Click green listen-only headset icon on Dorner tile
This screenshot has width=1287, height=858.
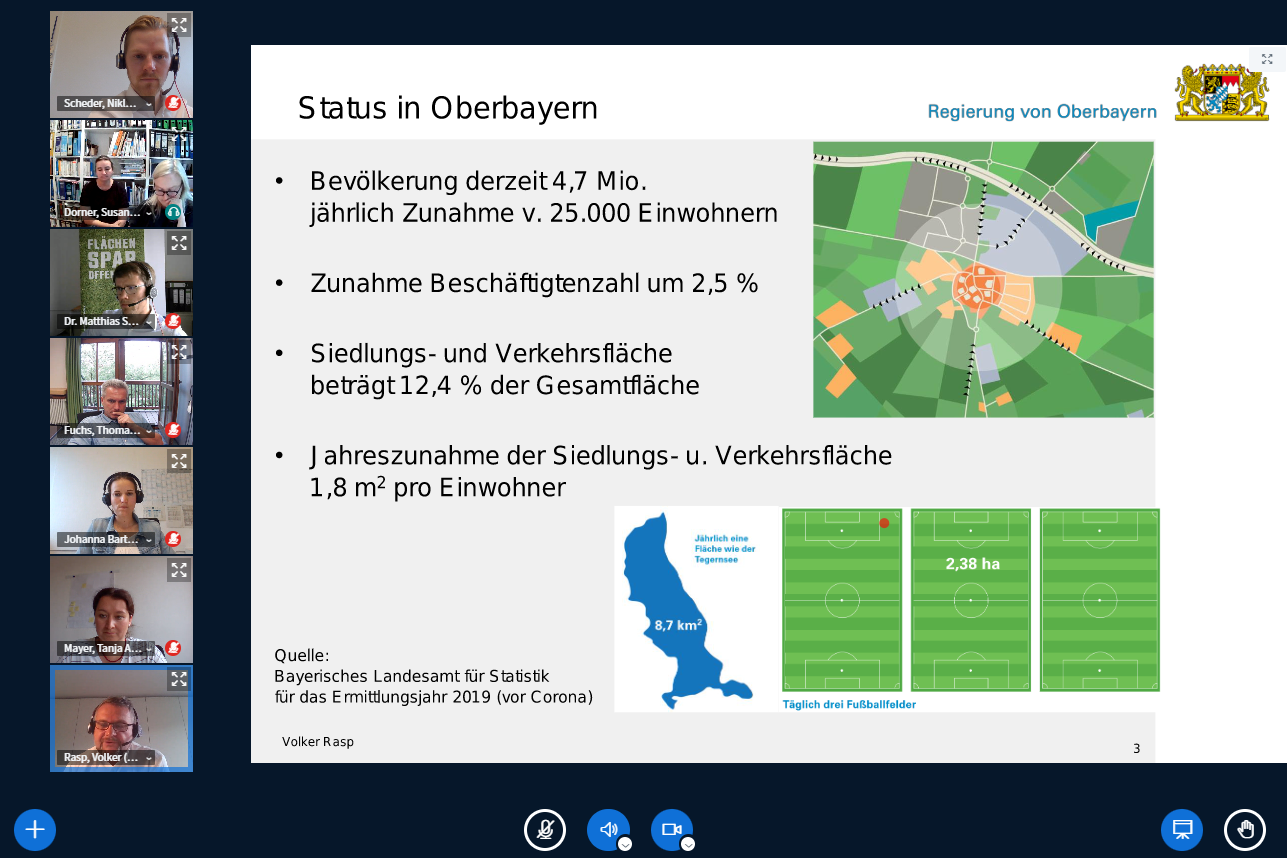point(173,212)
